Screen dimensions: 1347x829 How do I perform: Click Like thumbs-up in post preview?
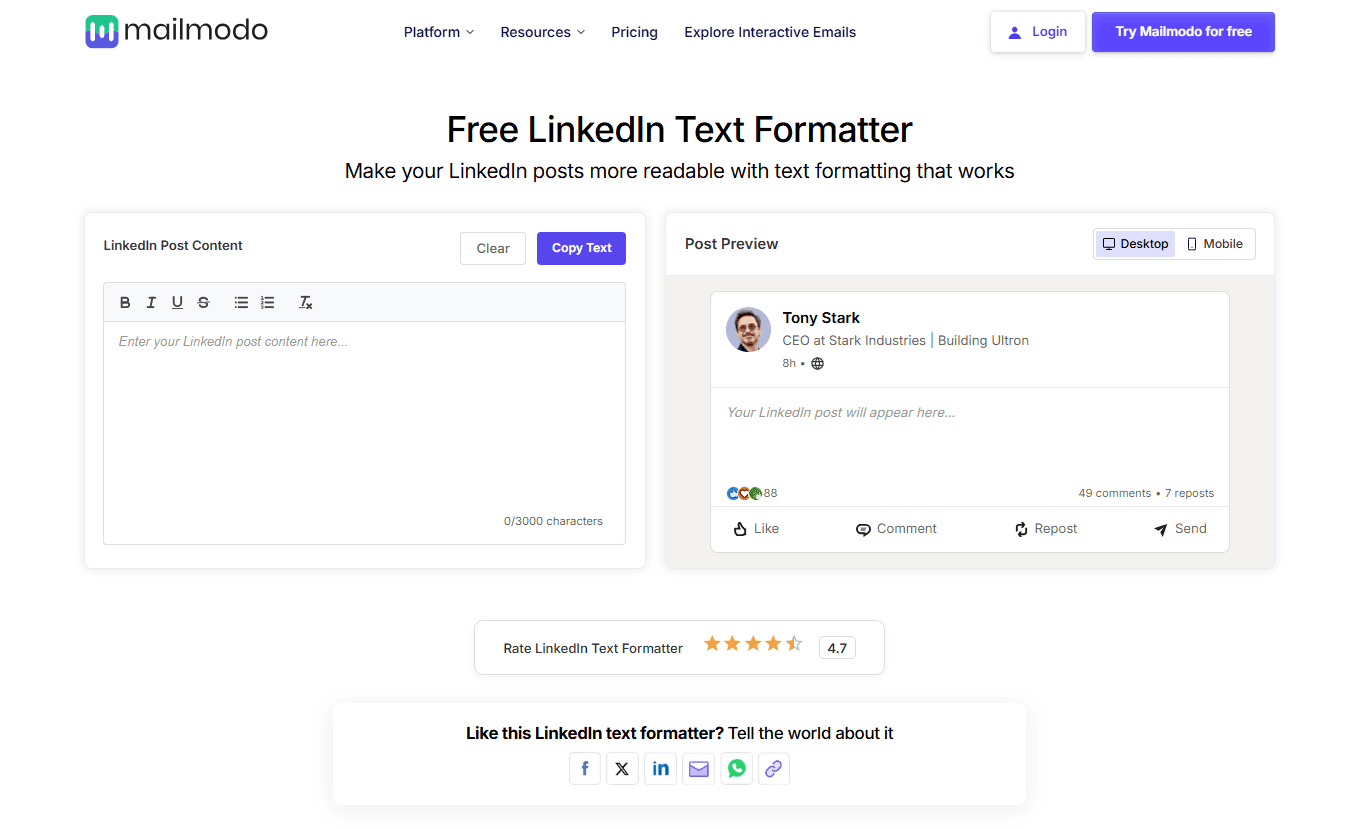point(756,529)
